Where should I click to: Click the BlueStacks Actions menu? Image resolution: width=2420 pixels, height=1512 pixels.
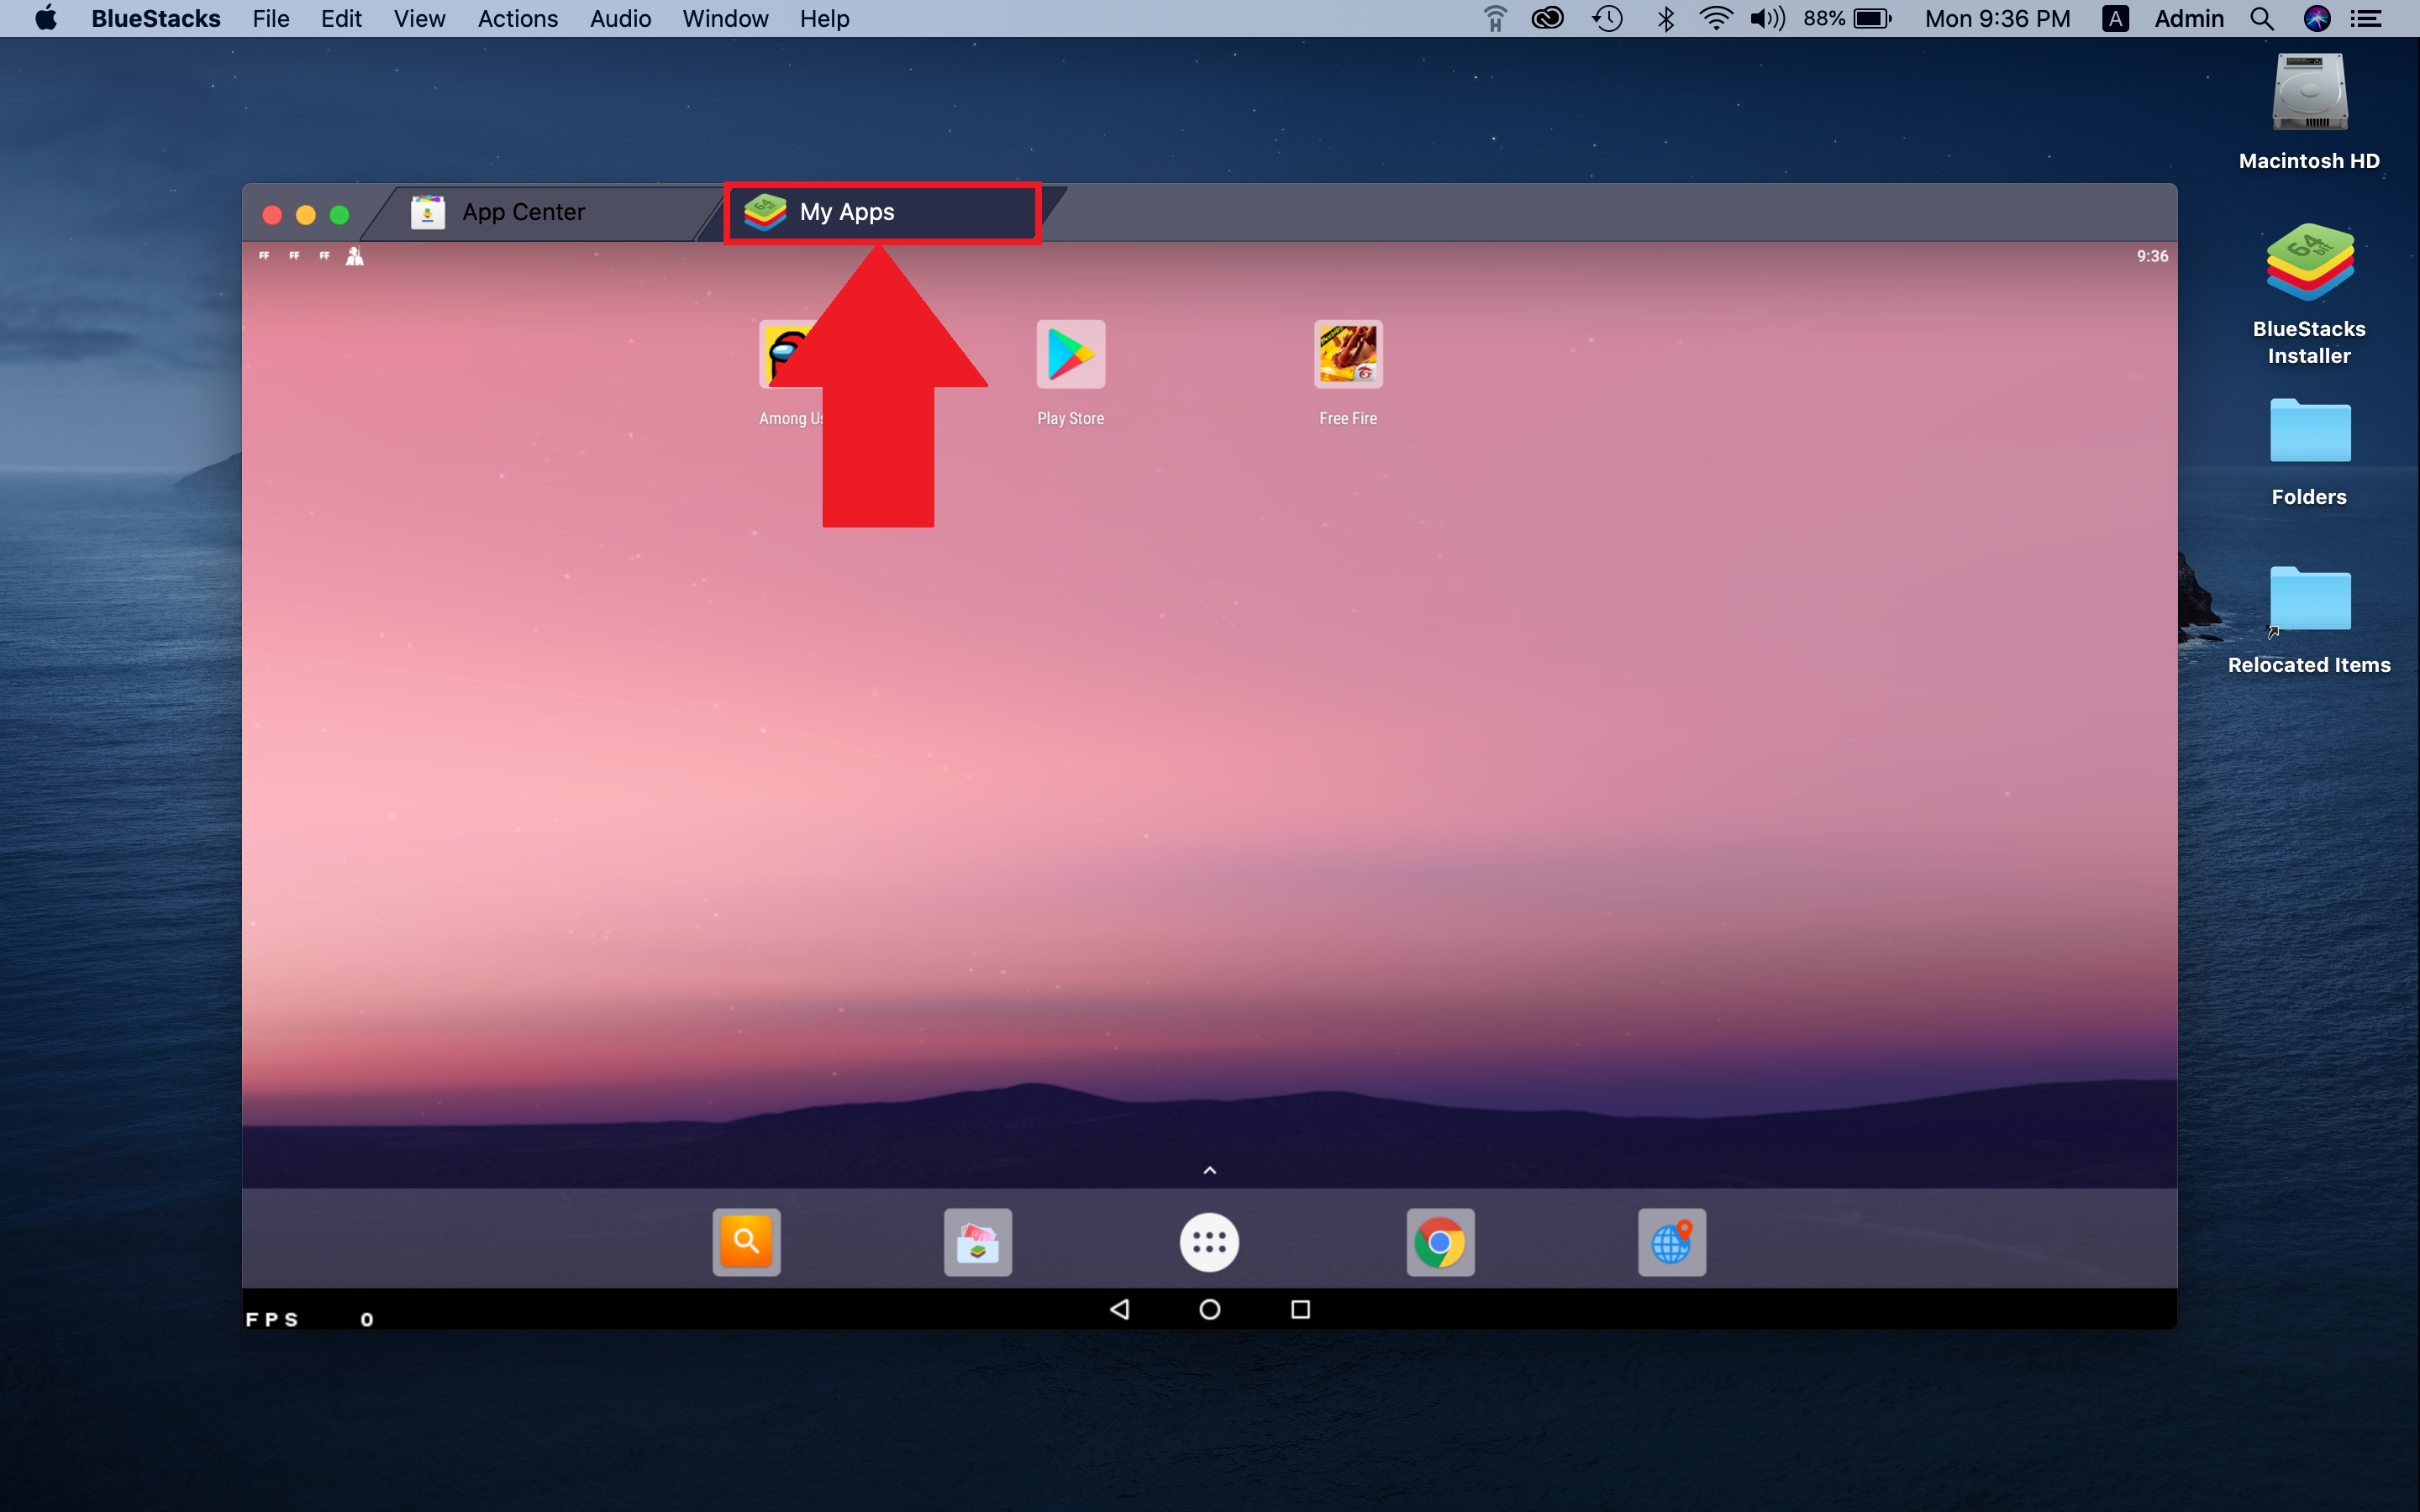[516, 19]
